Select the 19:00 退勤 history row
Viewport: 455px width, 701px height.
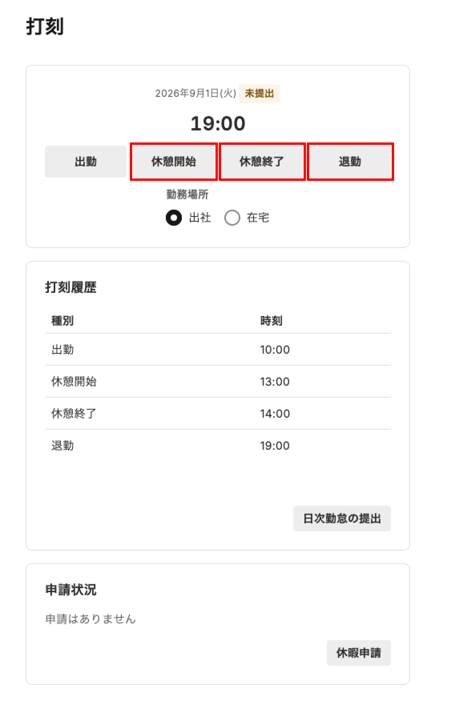click(x=218, y=446)
